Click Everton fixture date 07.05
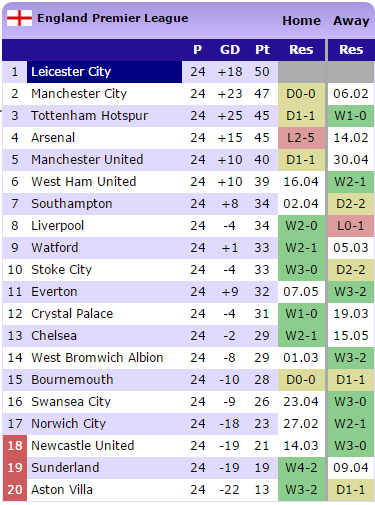Screen dimensions: 375x505 [x=301, y=292]
